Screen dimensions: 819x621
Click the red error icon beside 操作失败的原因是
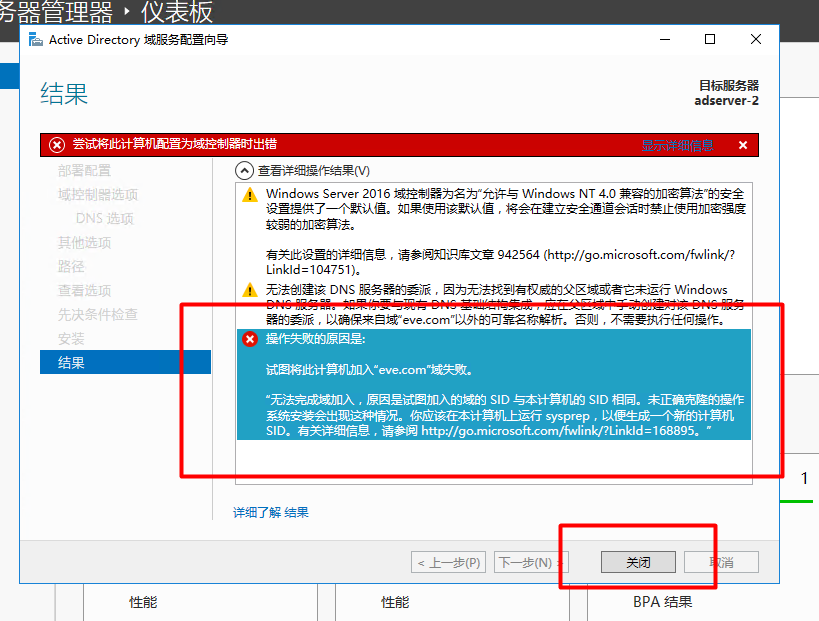[250, 339]
